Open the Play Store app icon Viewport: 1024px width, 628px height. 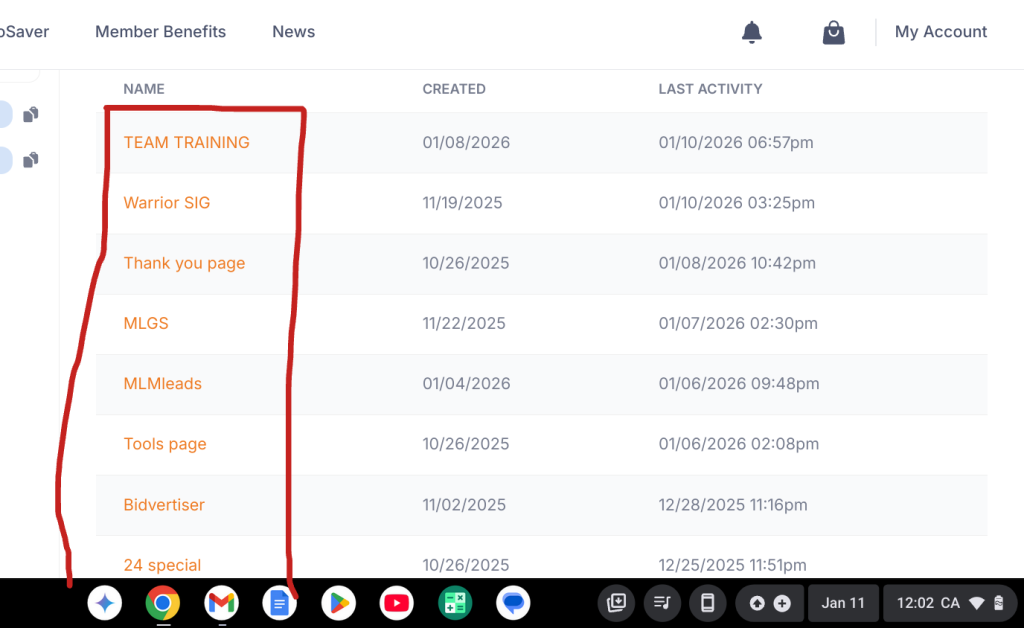pyautogui.click(x=338, y=603)
